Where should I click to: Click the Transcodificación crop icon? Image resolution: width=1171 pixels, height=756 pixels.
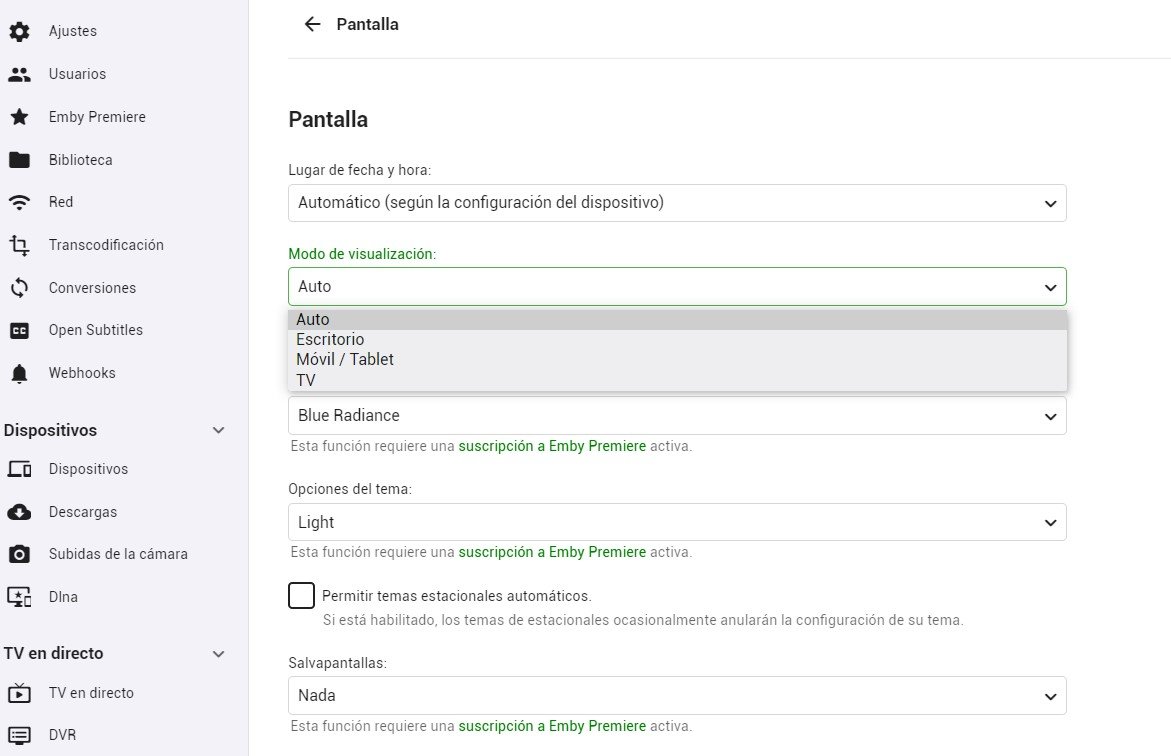(19, 245)
